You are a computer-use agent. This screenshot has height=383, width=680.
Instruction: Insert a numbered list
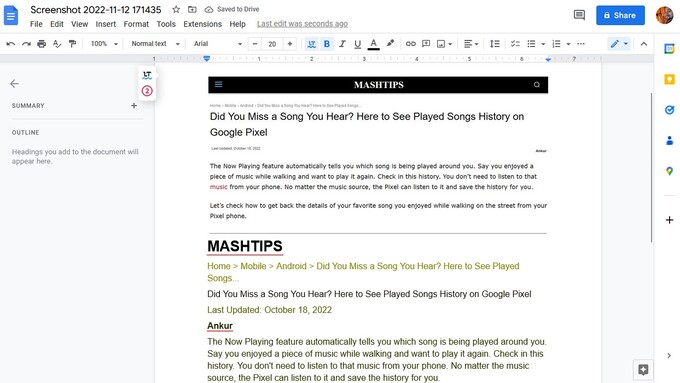pos(556,44)
